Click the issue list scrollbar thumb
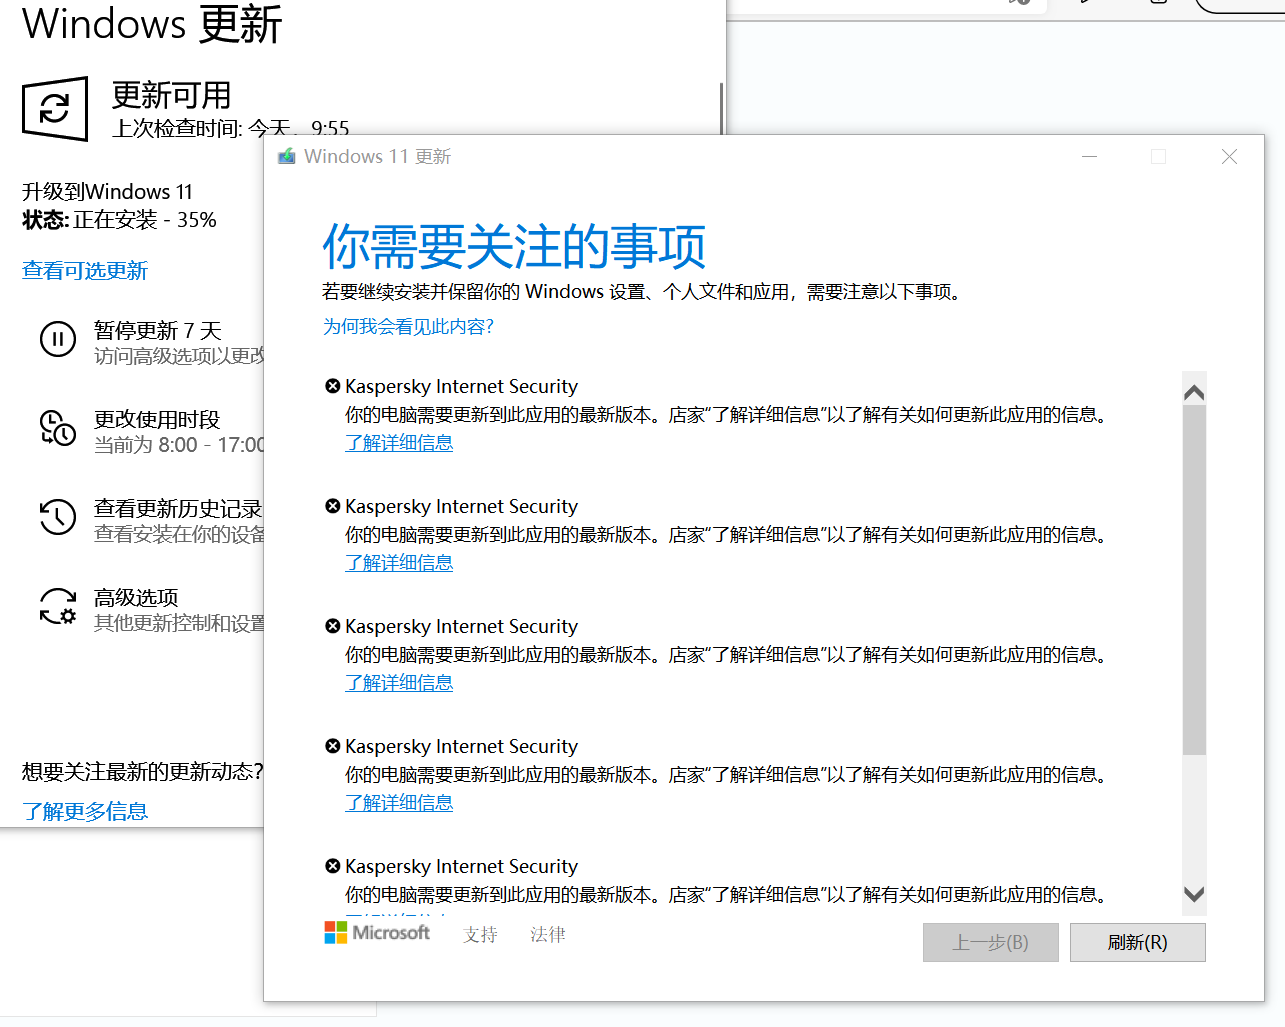The height and width of the screenshot is (1027, 1285). 1194,580
